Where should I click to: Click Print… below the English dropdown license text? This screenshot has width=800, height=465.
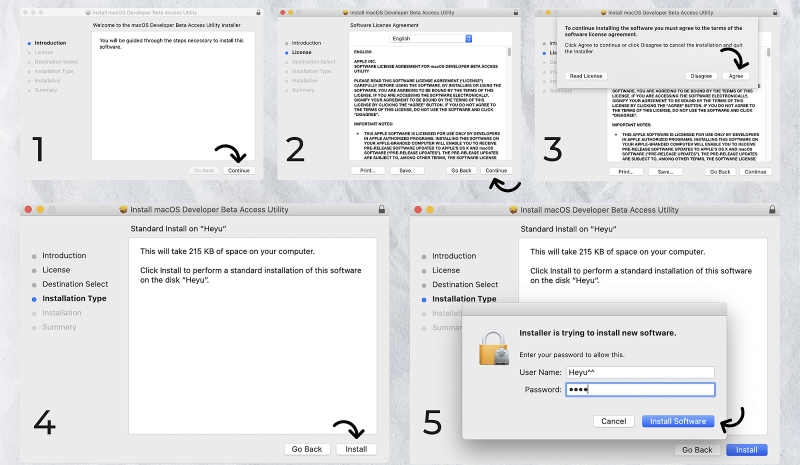[x=367, y=170]
